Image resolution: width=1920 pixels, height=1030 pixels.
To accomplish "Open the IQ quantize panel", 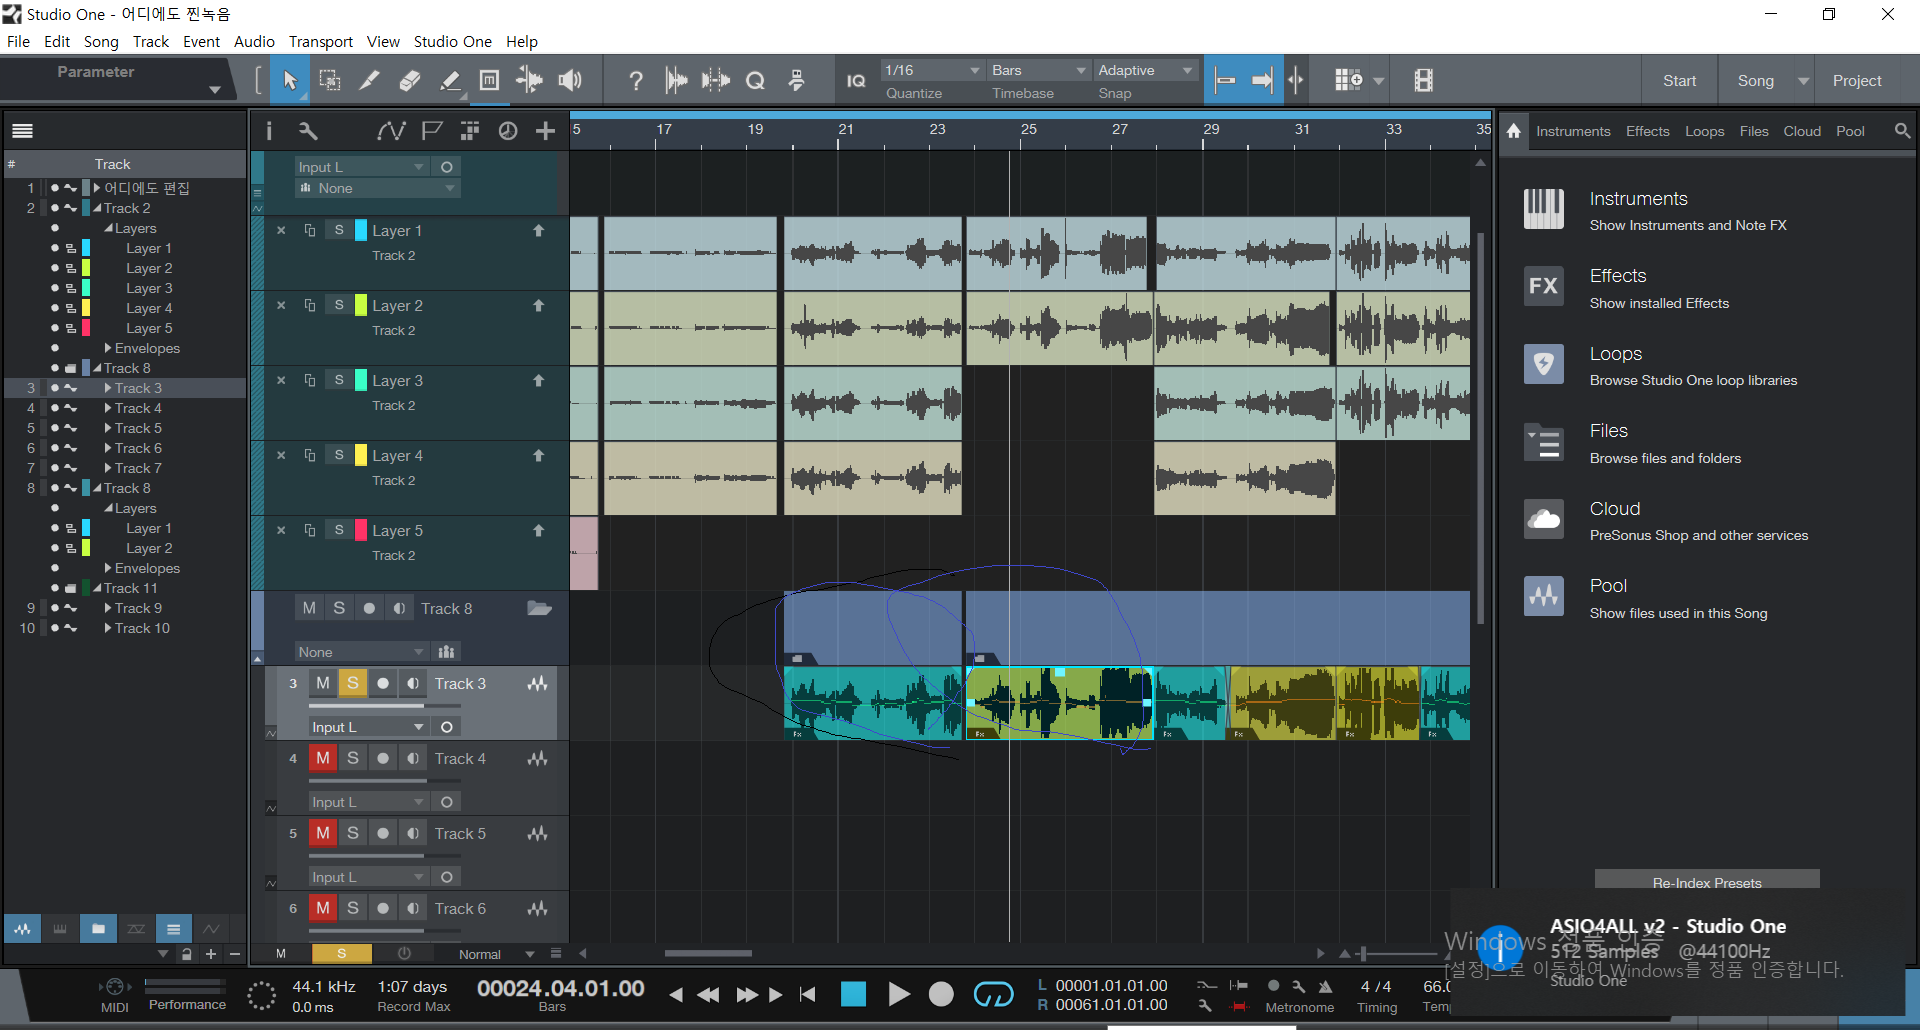I will coord(856,81).
